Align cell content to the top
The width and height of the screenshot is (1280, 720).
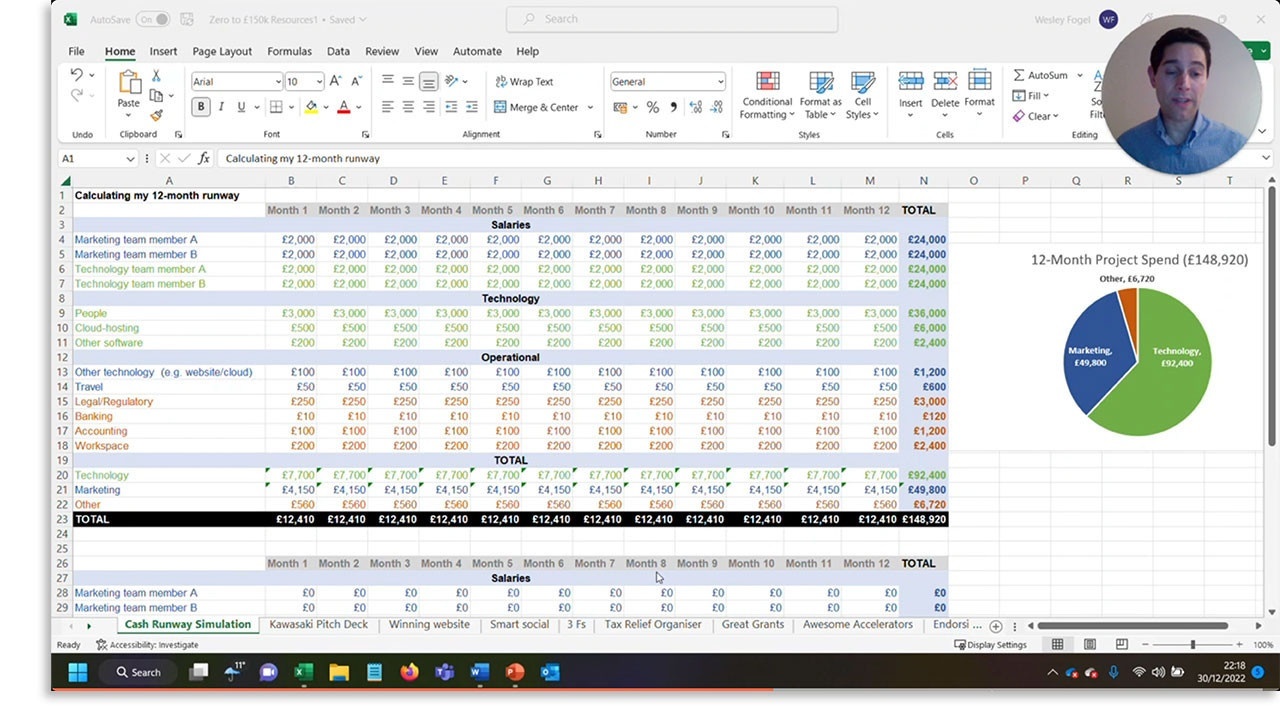387,81
